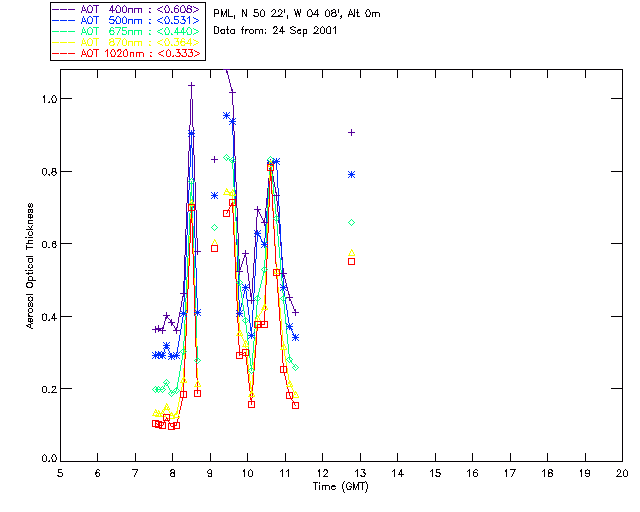Screen dimensions: 640x512
Task: Click y-axis tick label 0.0
Action: coord(49,459)
